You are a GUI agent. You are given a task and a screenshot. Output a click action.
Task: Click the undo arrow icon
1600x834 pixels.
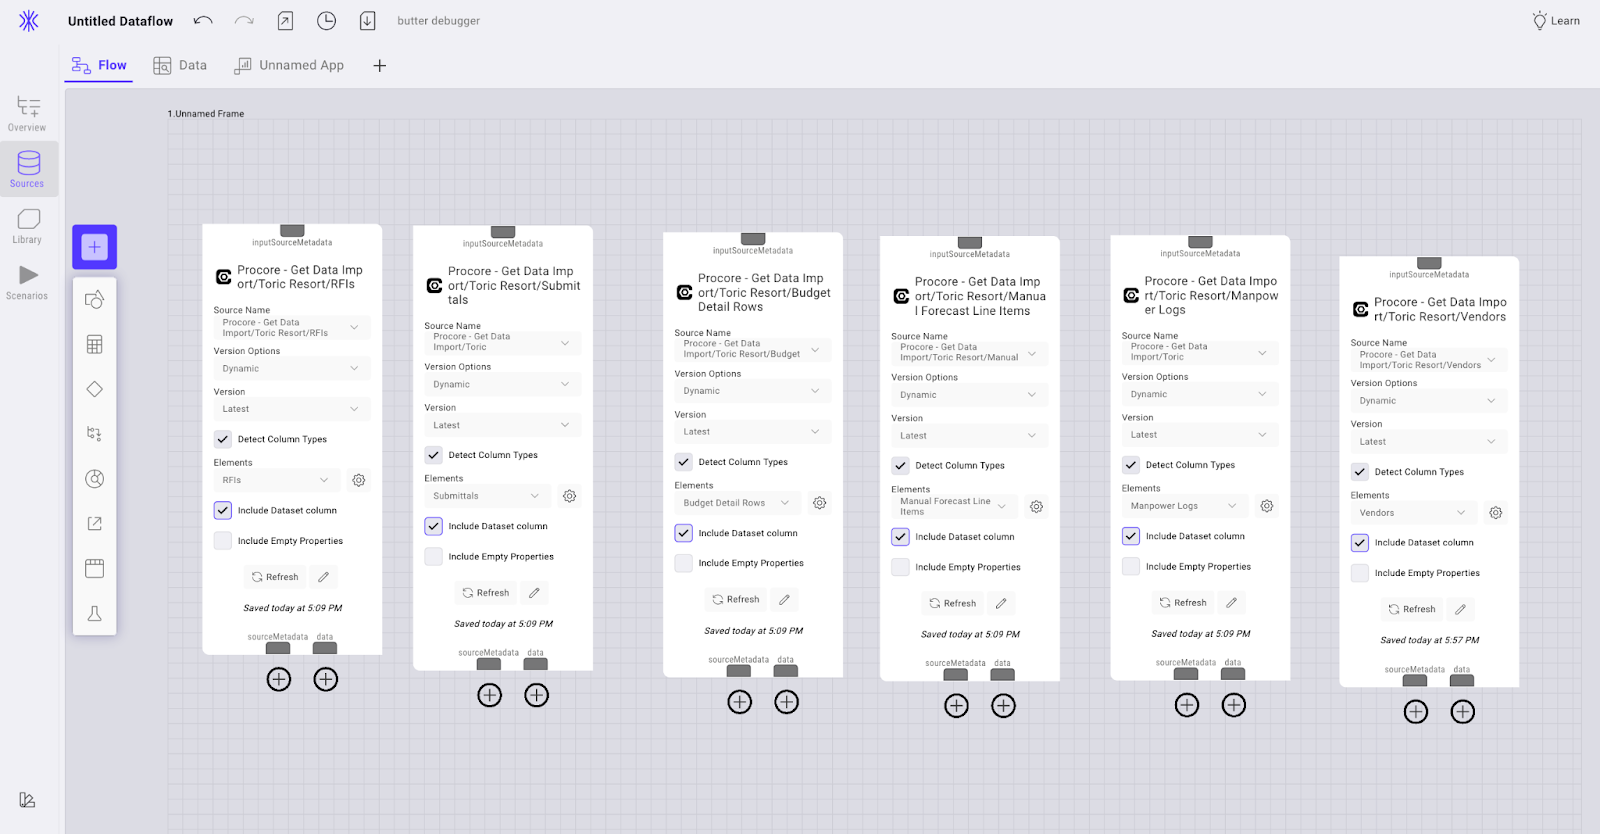click(x=203, y=21)
